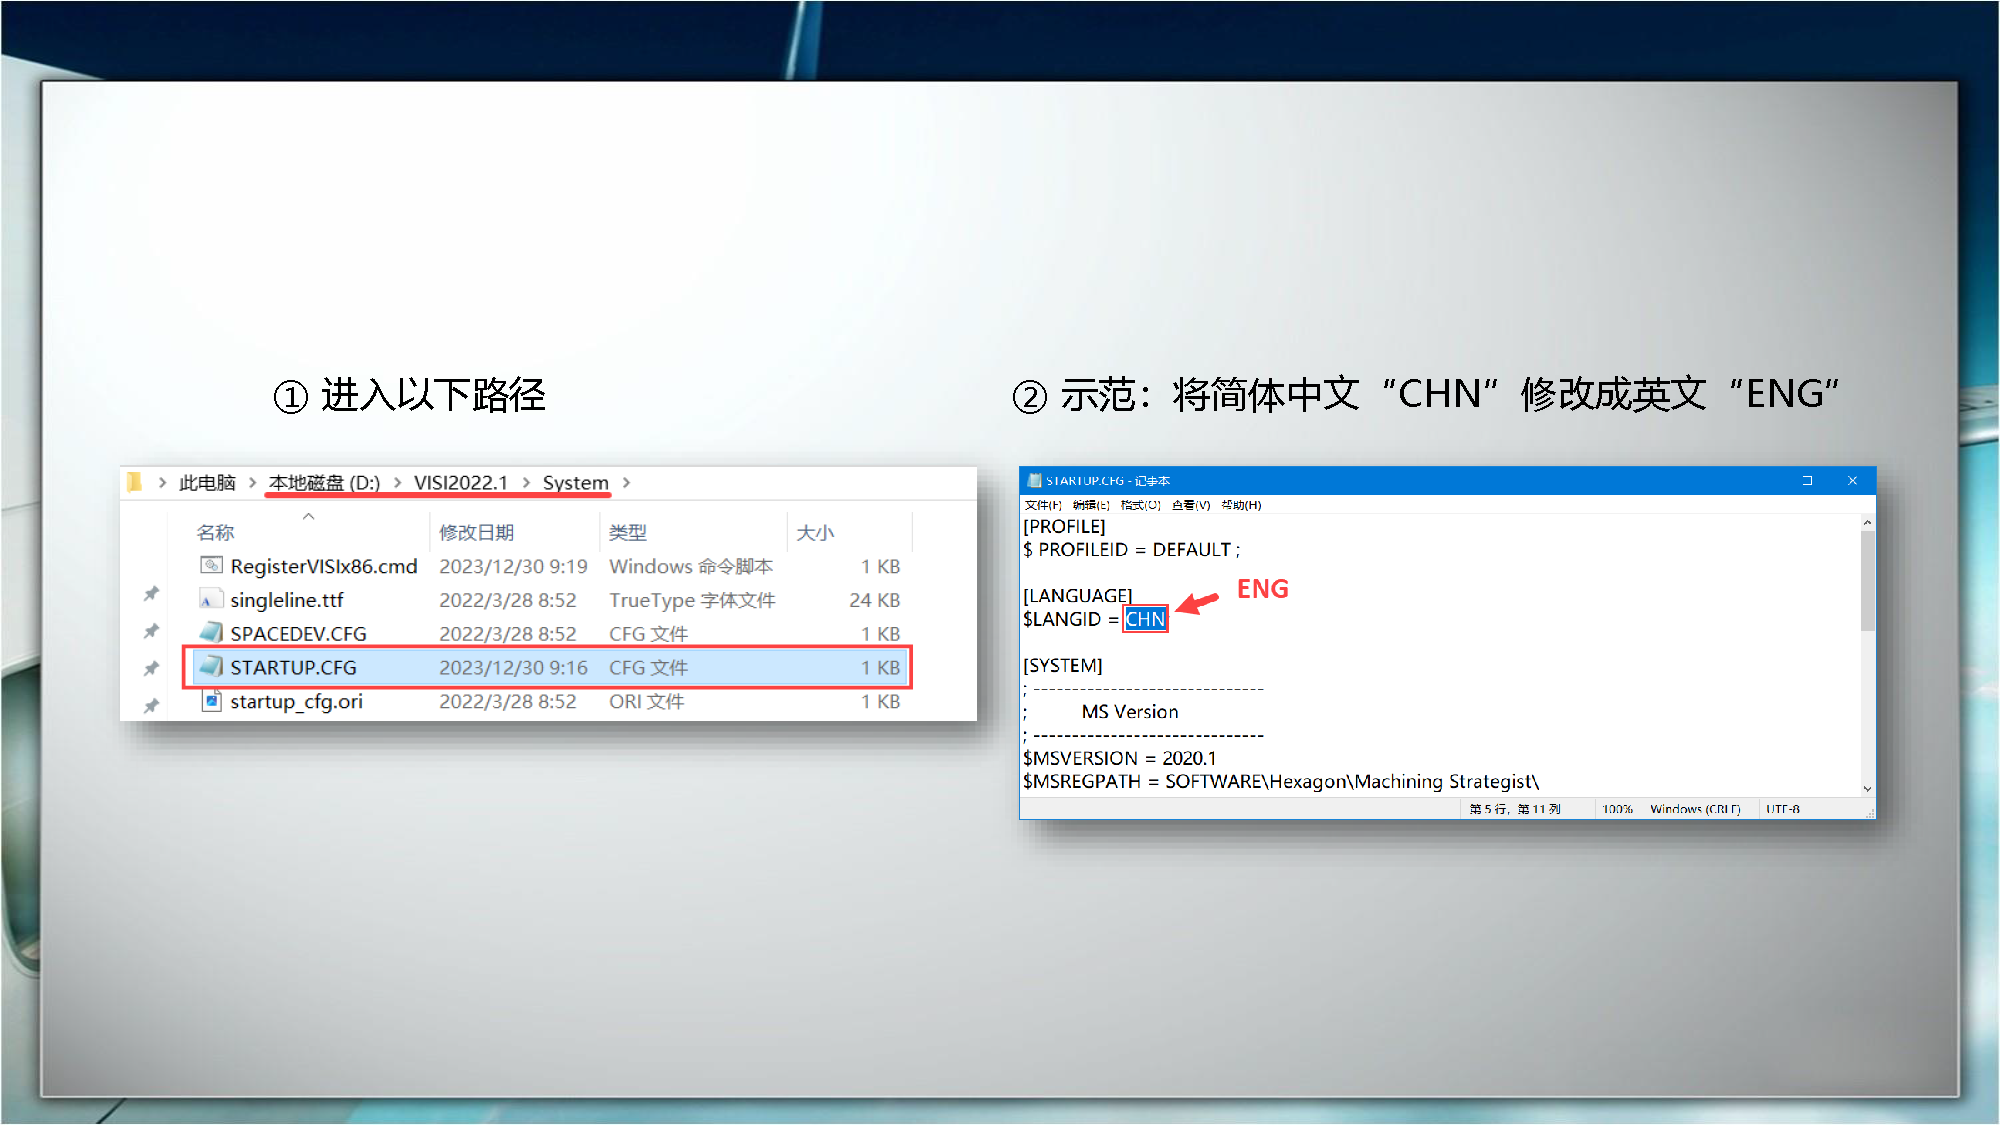Expand the chevron after 此电脑 in breadcrumb

coord(252,483)
